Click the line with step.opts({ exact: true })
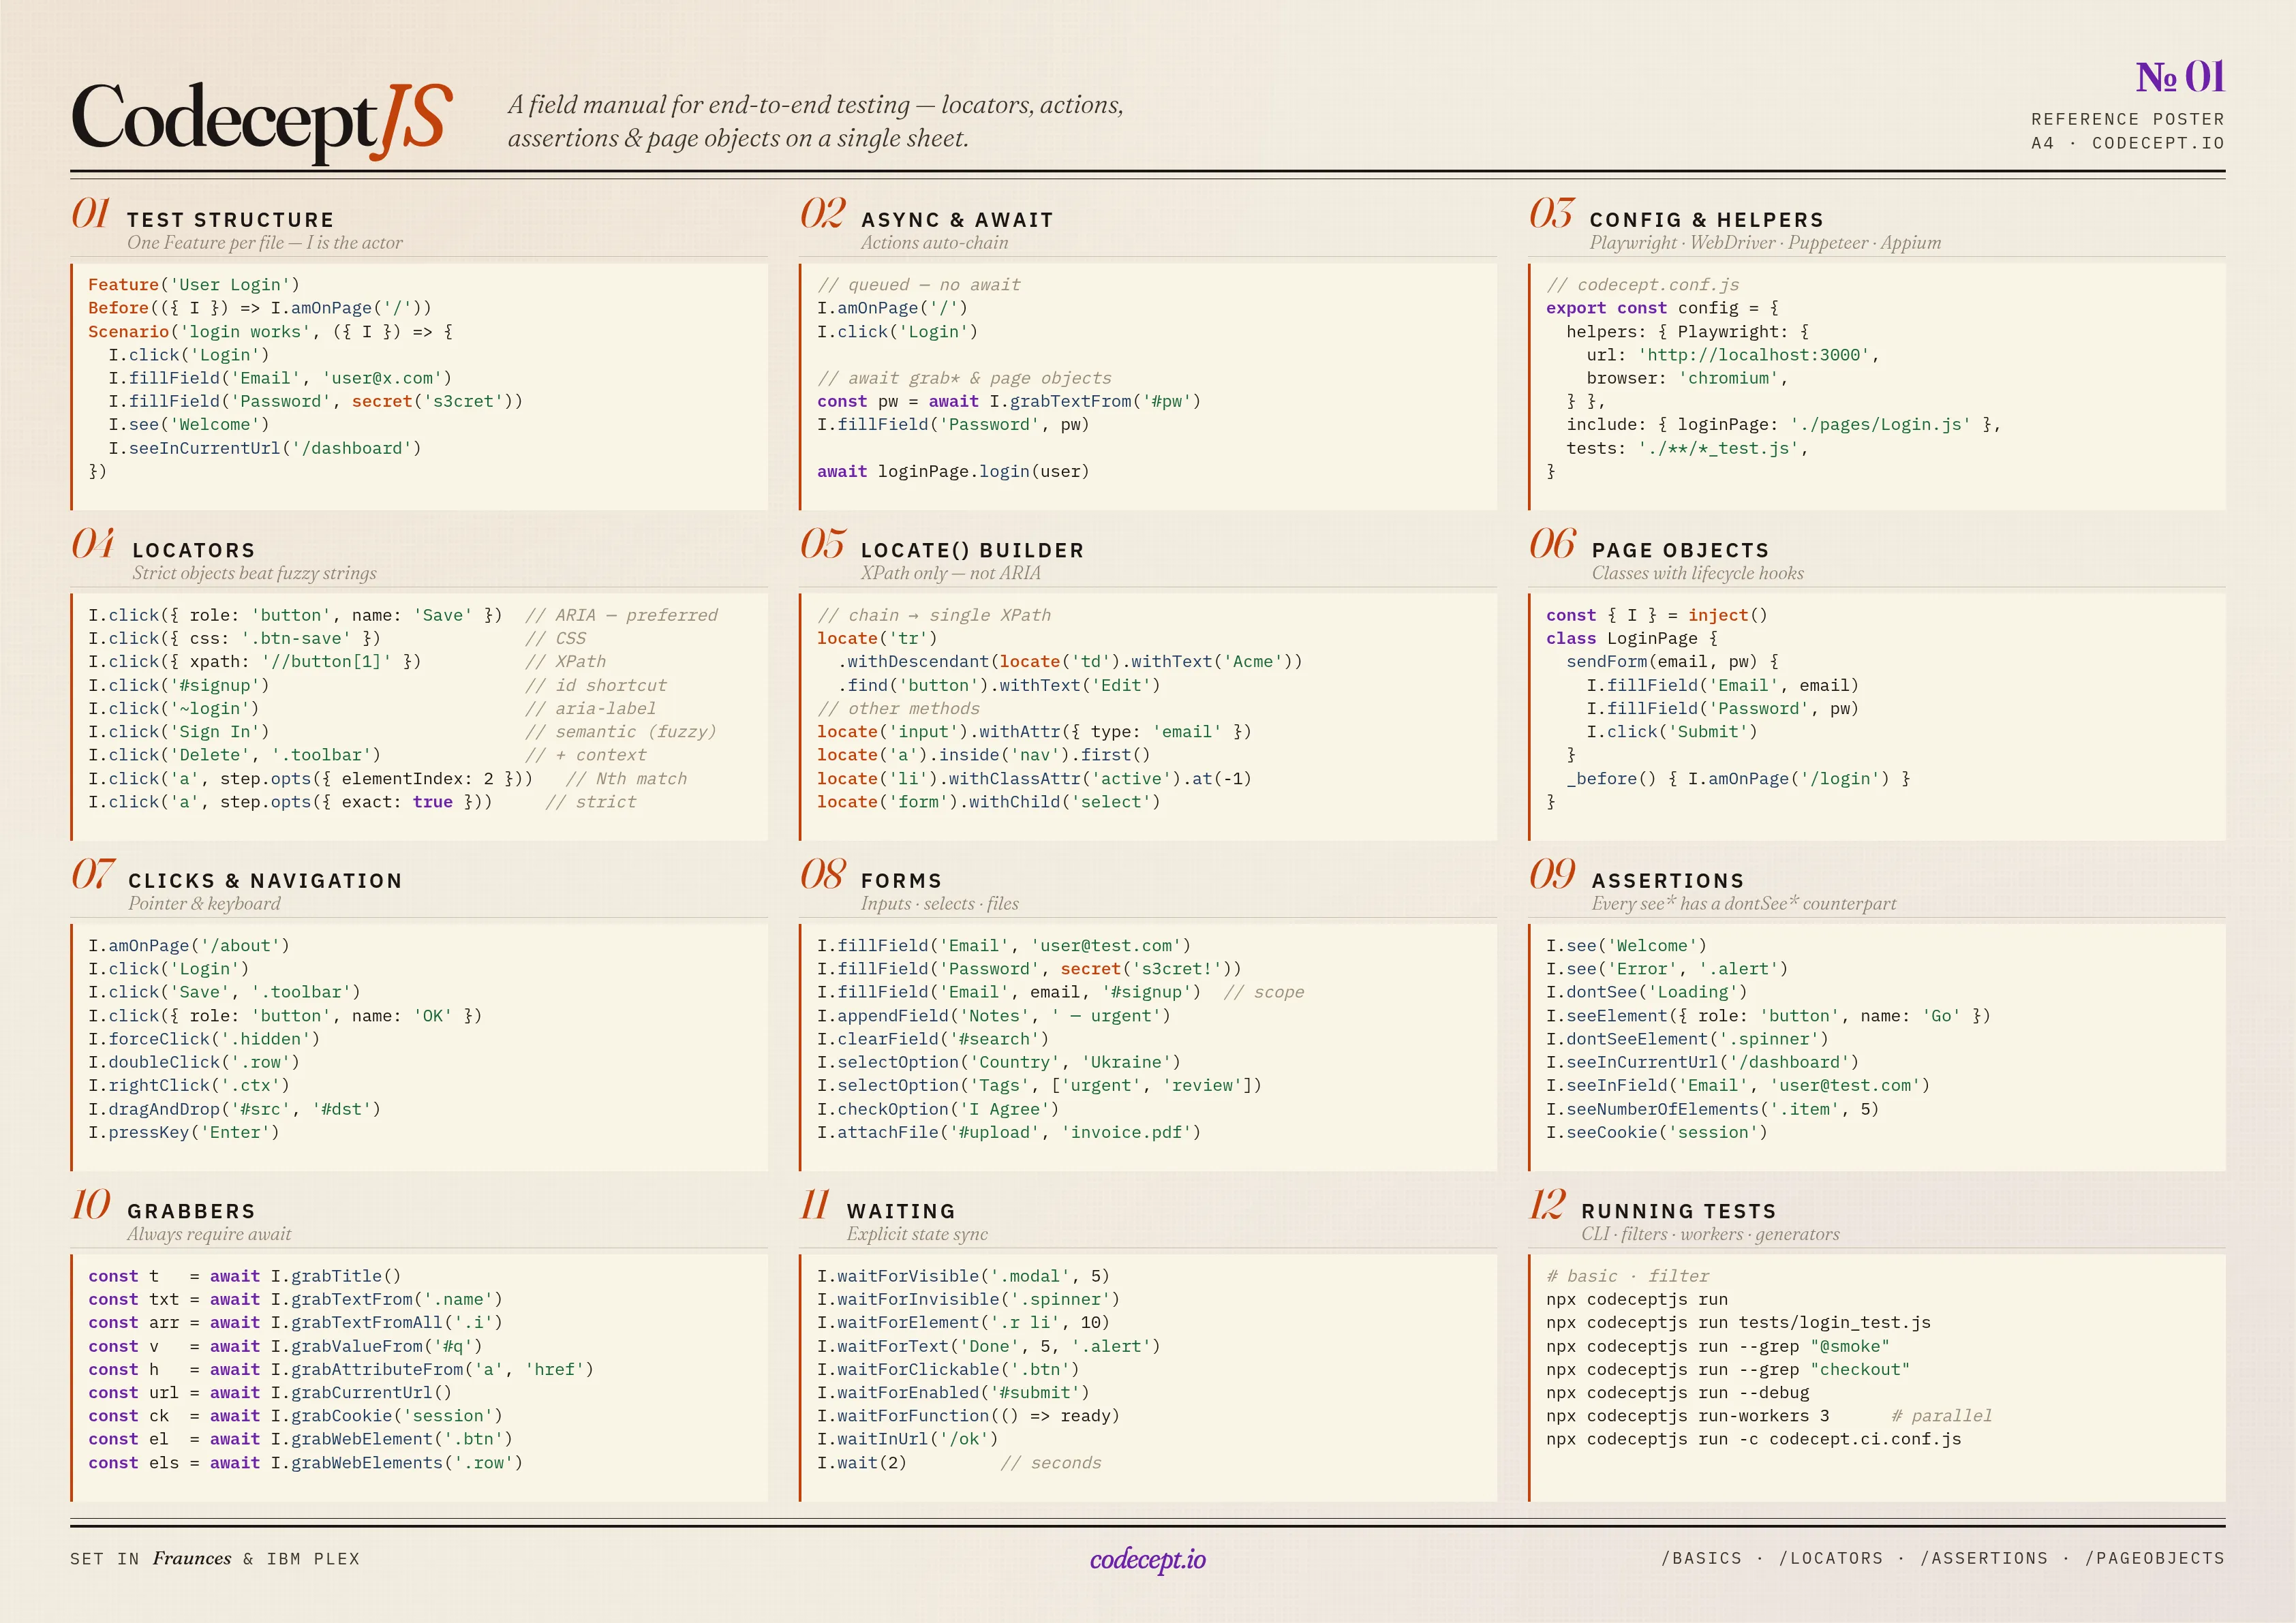This screenshot has width=2296, height=1623. pyautogui.click(x=290, y=802)
